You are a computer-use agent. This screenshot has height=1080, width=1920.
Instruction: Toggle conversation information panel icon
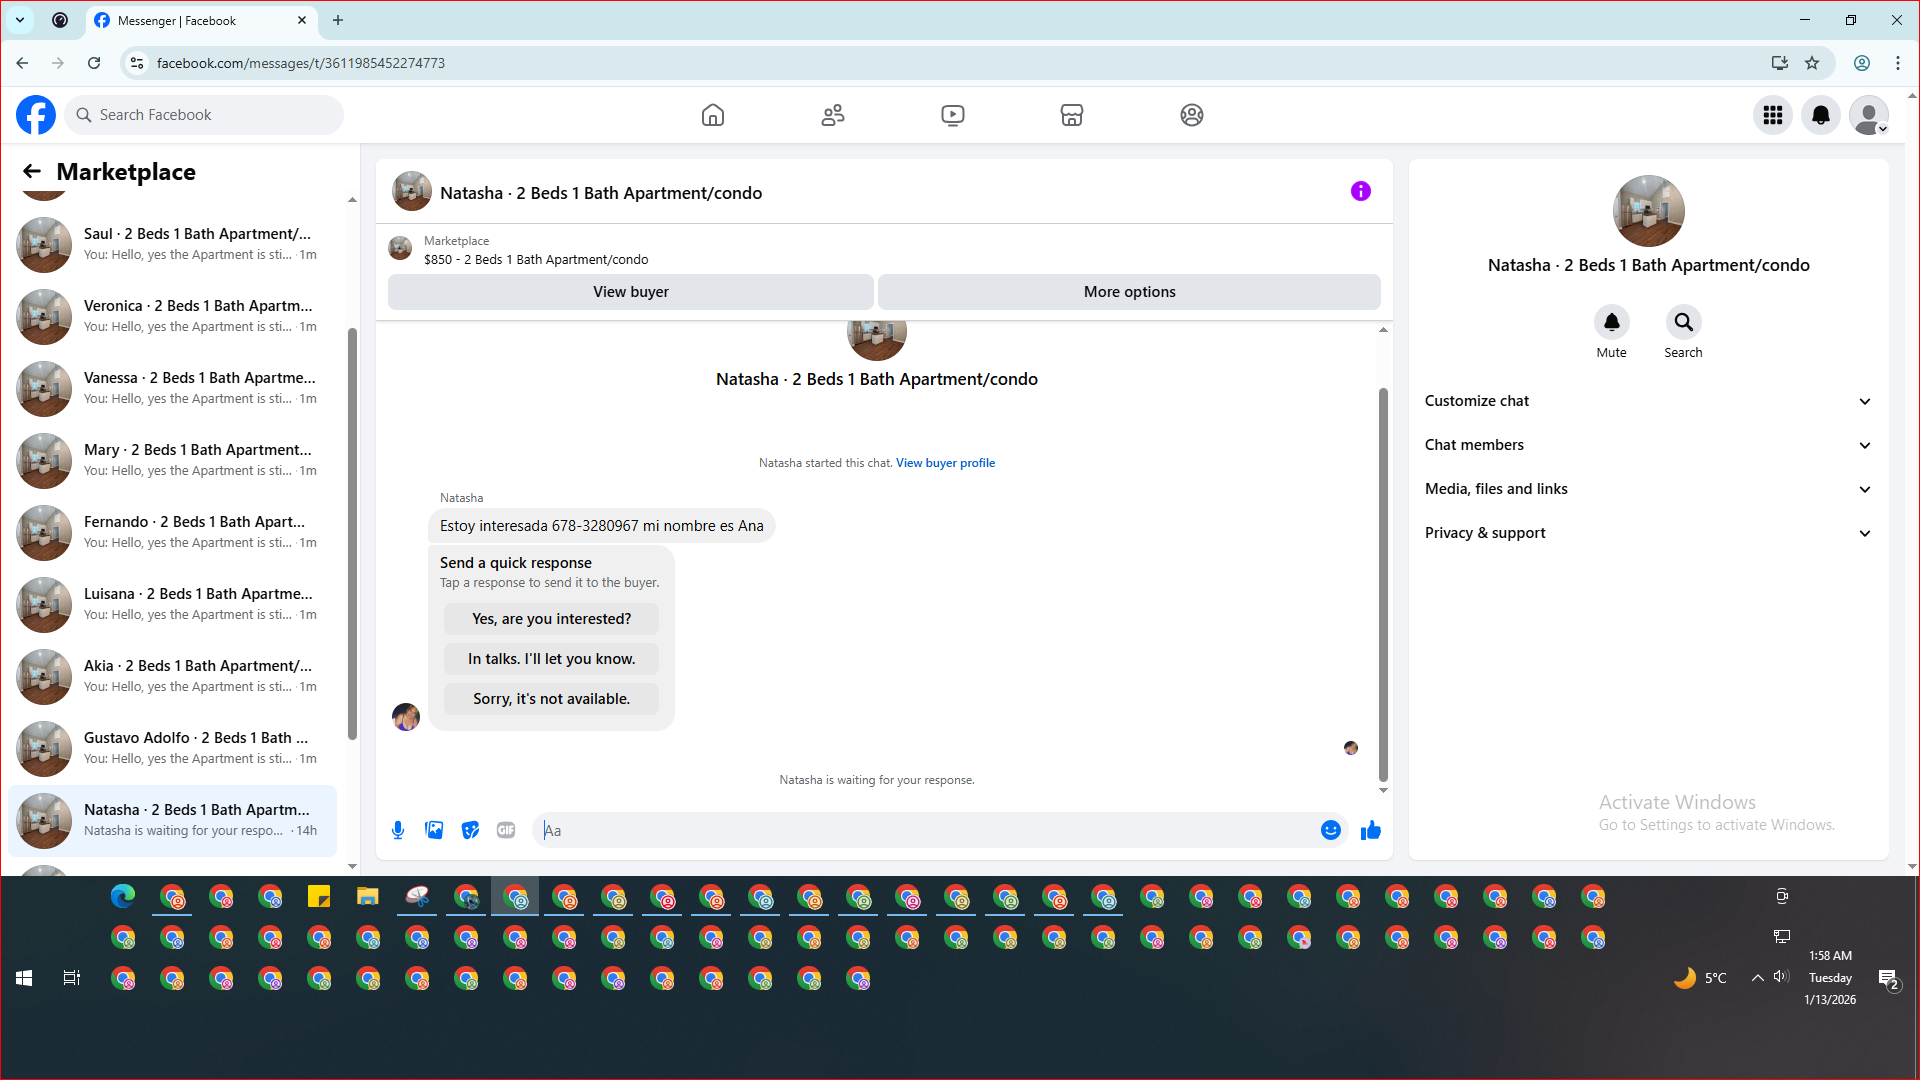(1360, 191)
